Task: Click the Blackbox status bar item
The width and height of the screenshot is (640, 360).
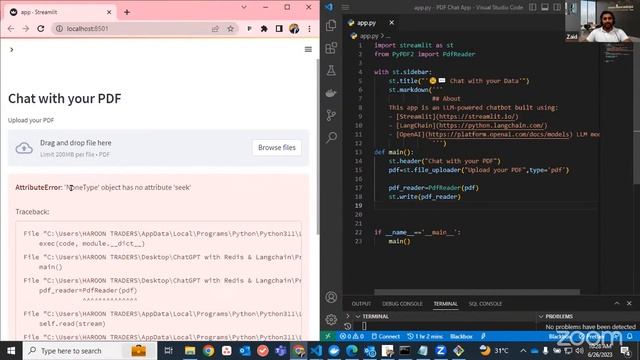Action: [x=461, y=336]
